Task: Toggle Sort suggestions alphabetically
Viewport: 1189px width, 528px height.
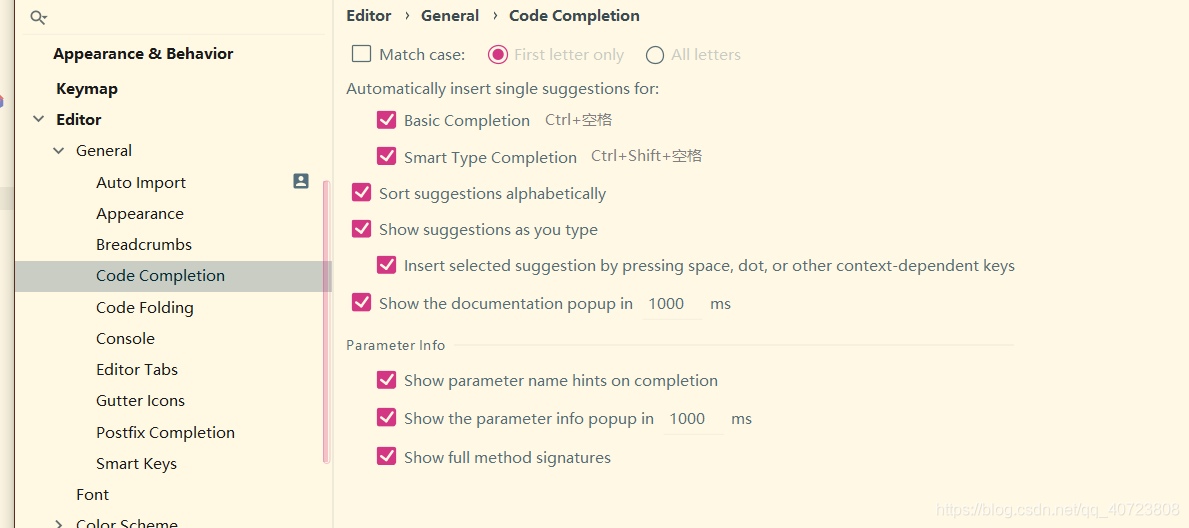Action: (x=362, y=193)
